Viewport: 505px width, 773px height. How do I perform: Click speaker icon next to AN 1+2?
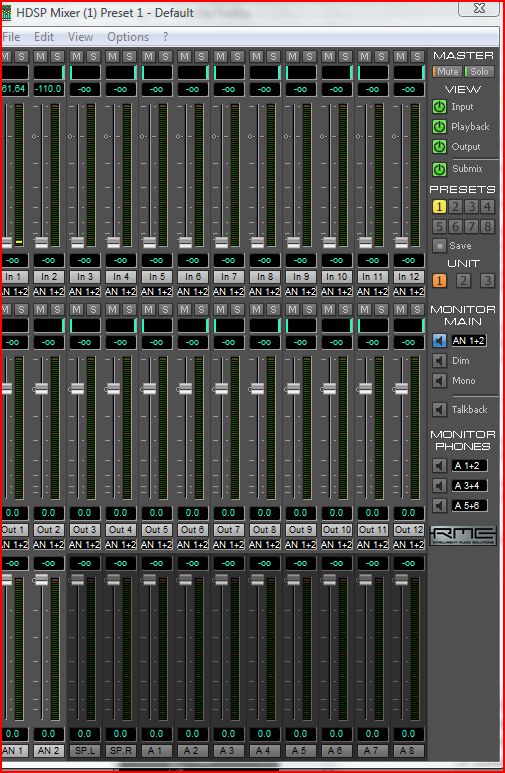439,341
